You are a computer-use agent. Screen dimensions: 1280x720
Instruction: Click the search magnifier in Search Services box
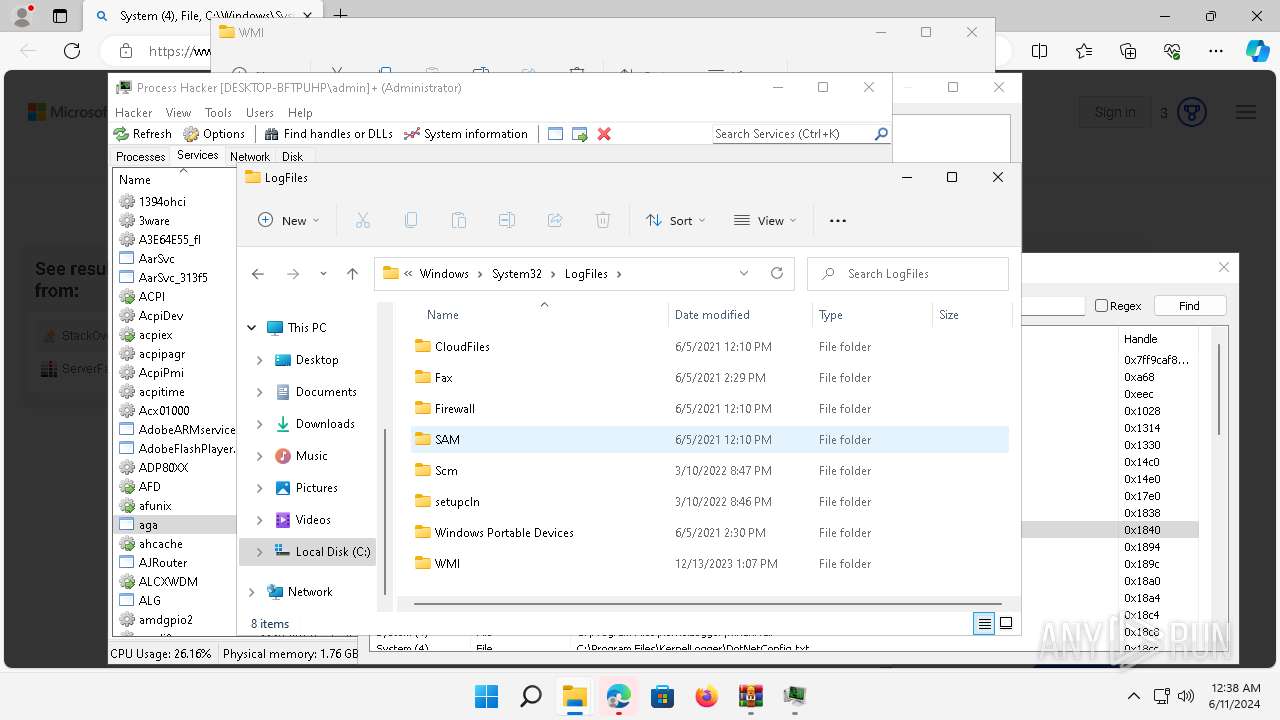pos(881,133)
